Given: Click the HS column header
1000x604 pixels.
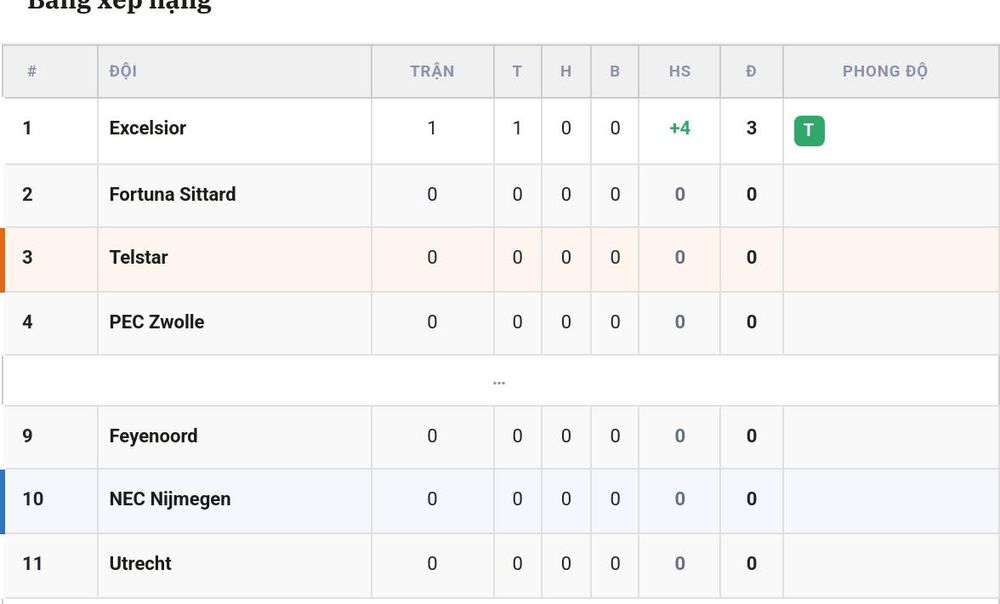Looking at the screenshot, I should 679,71.
